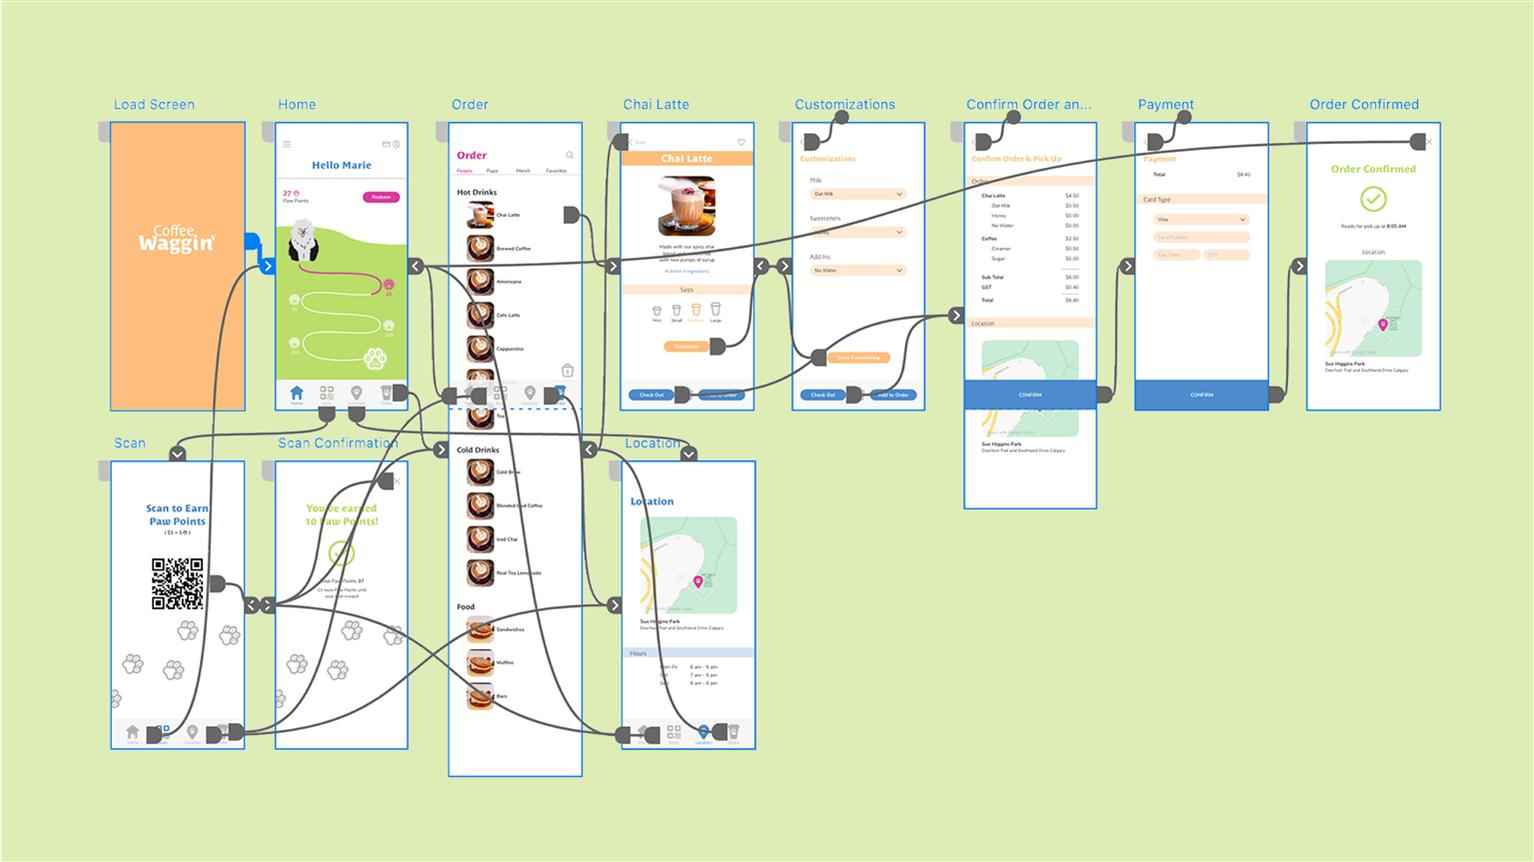The image size is (1534, 862).
Task: Click the pink Redeem button on Home
Action: (381, 197)
